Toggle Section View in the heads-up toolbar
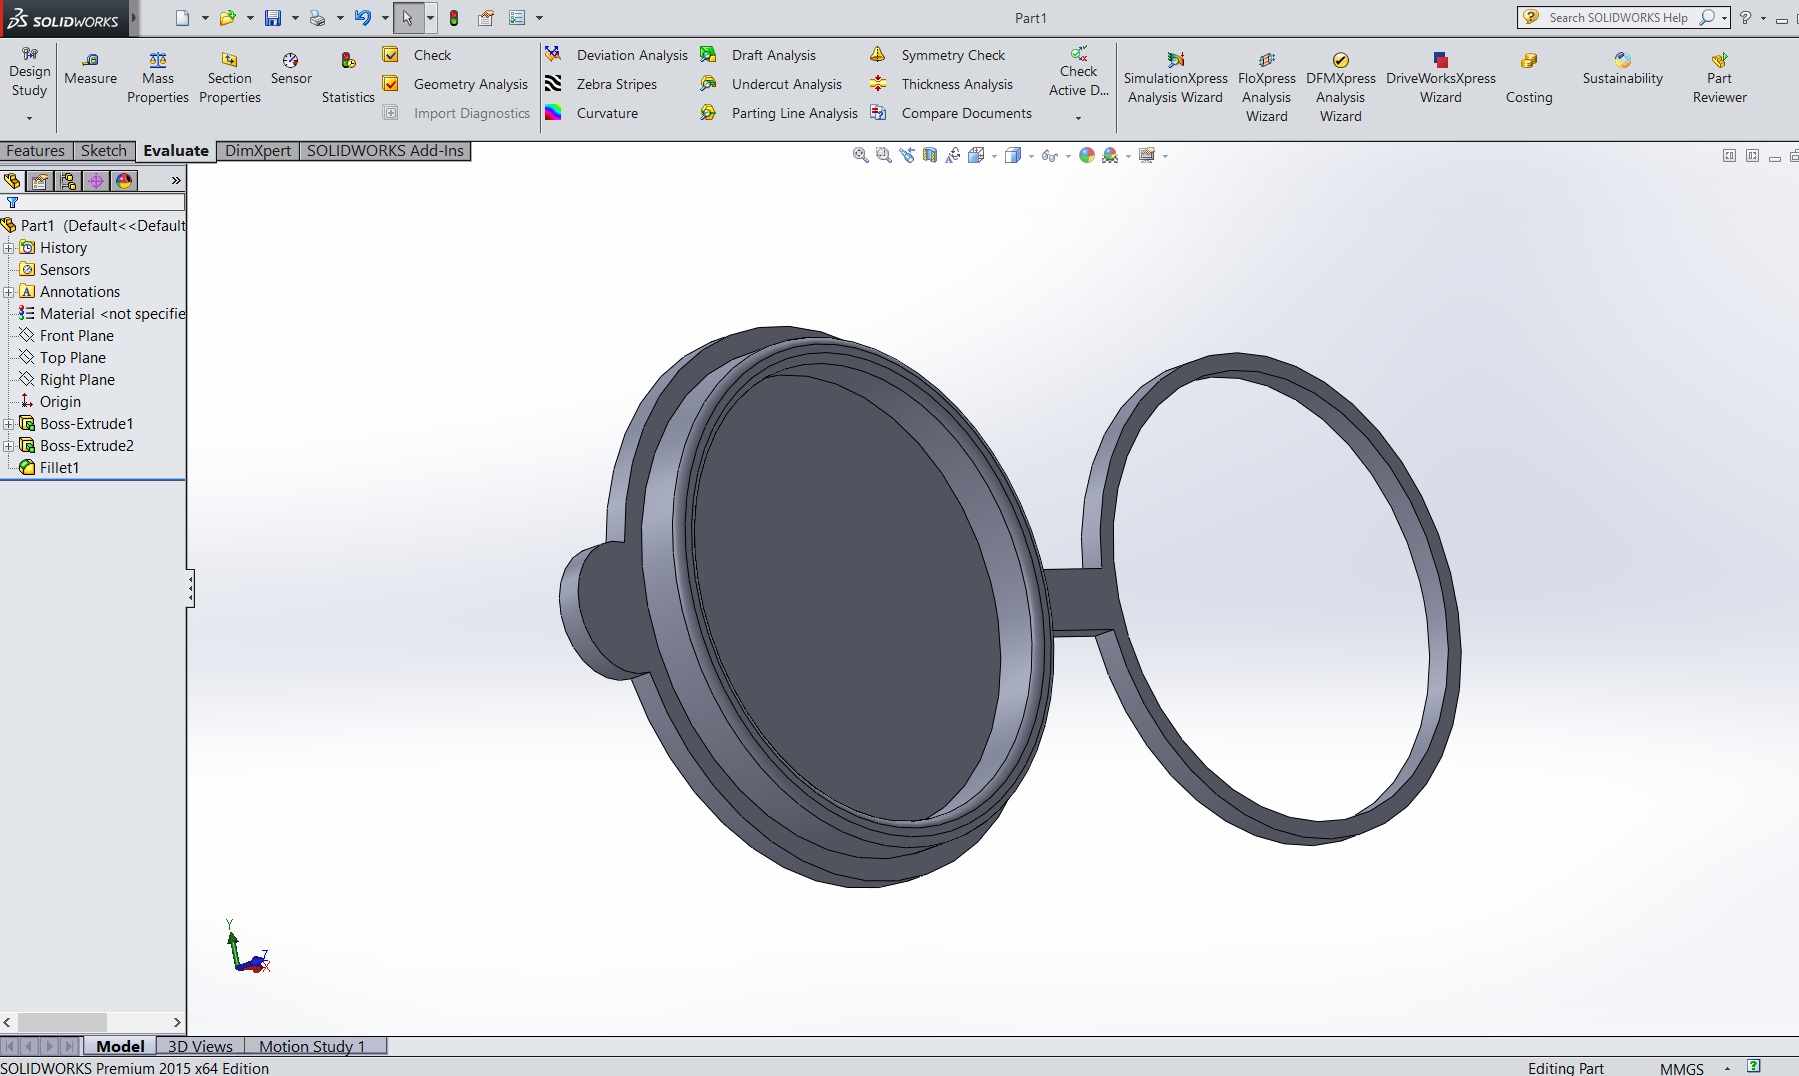 pos(929,155)
